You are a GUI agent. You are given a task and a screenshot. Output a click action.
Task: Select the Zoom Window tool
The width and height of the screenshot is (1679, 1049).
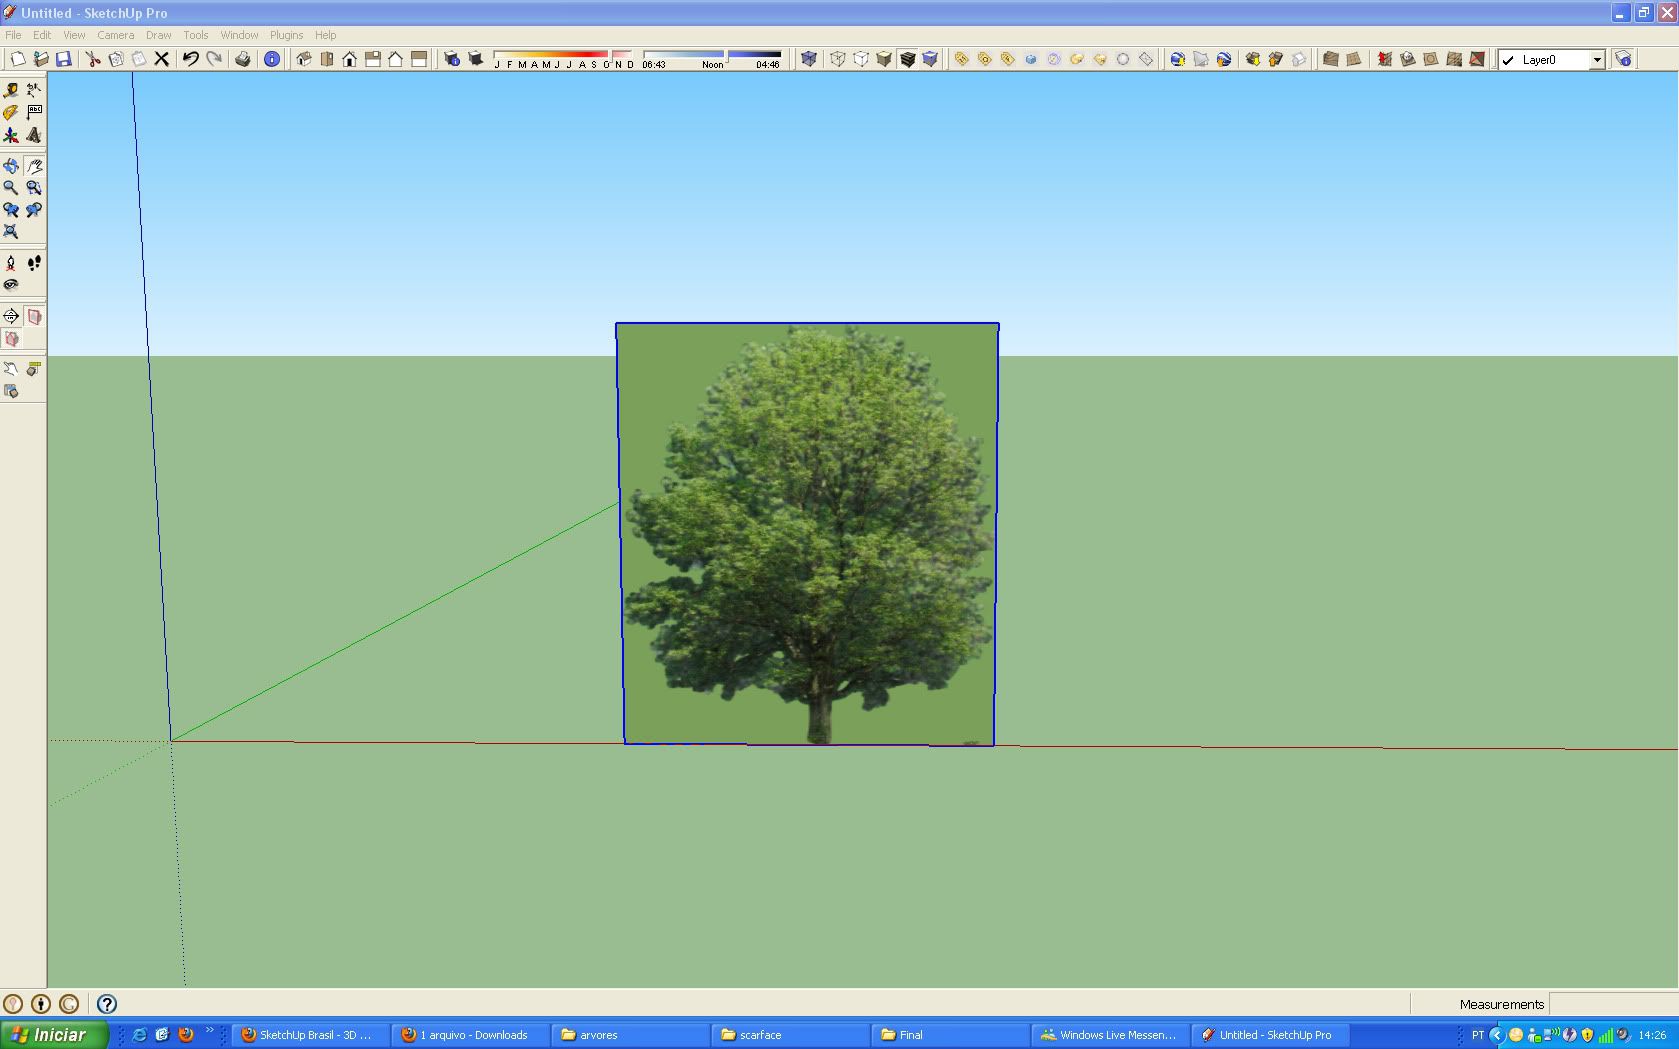click(x=34, y=188)
